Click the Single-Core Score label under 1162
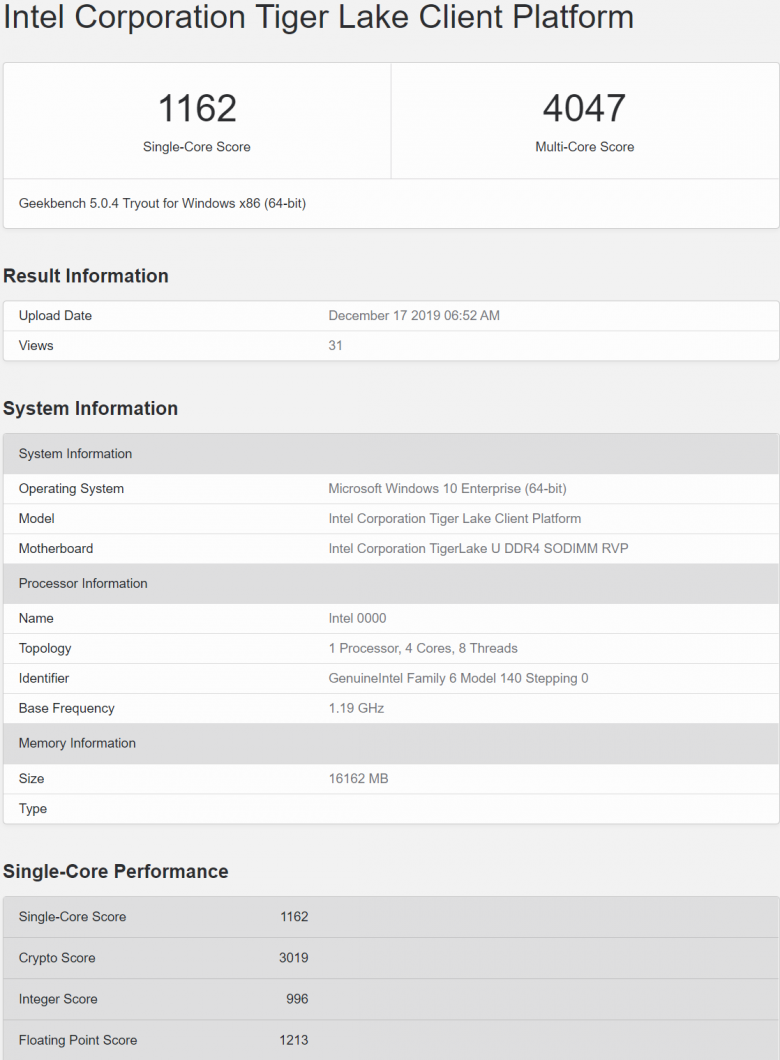The height and width of the screenshot is (1060, 780). 197,147
